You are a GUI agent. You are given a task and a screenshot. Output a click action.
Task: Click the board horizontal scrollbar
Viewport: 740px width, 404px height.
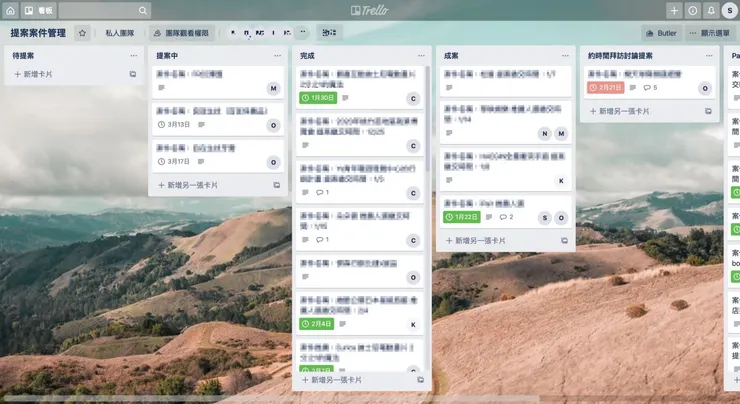(x=271, y=399)
